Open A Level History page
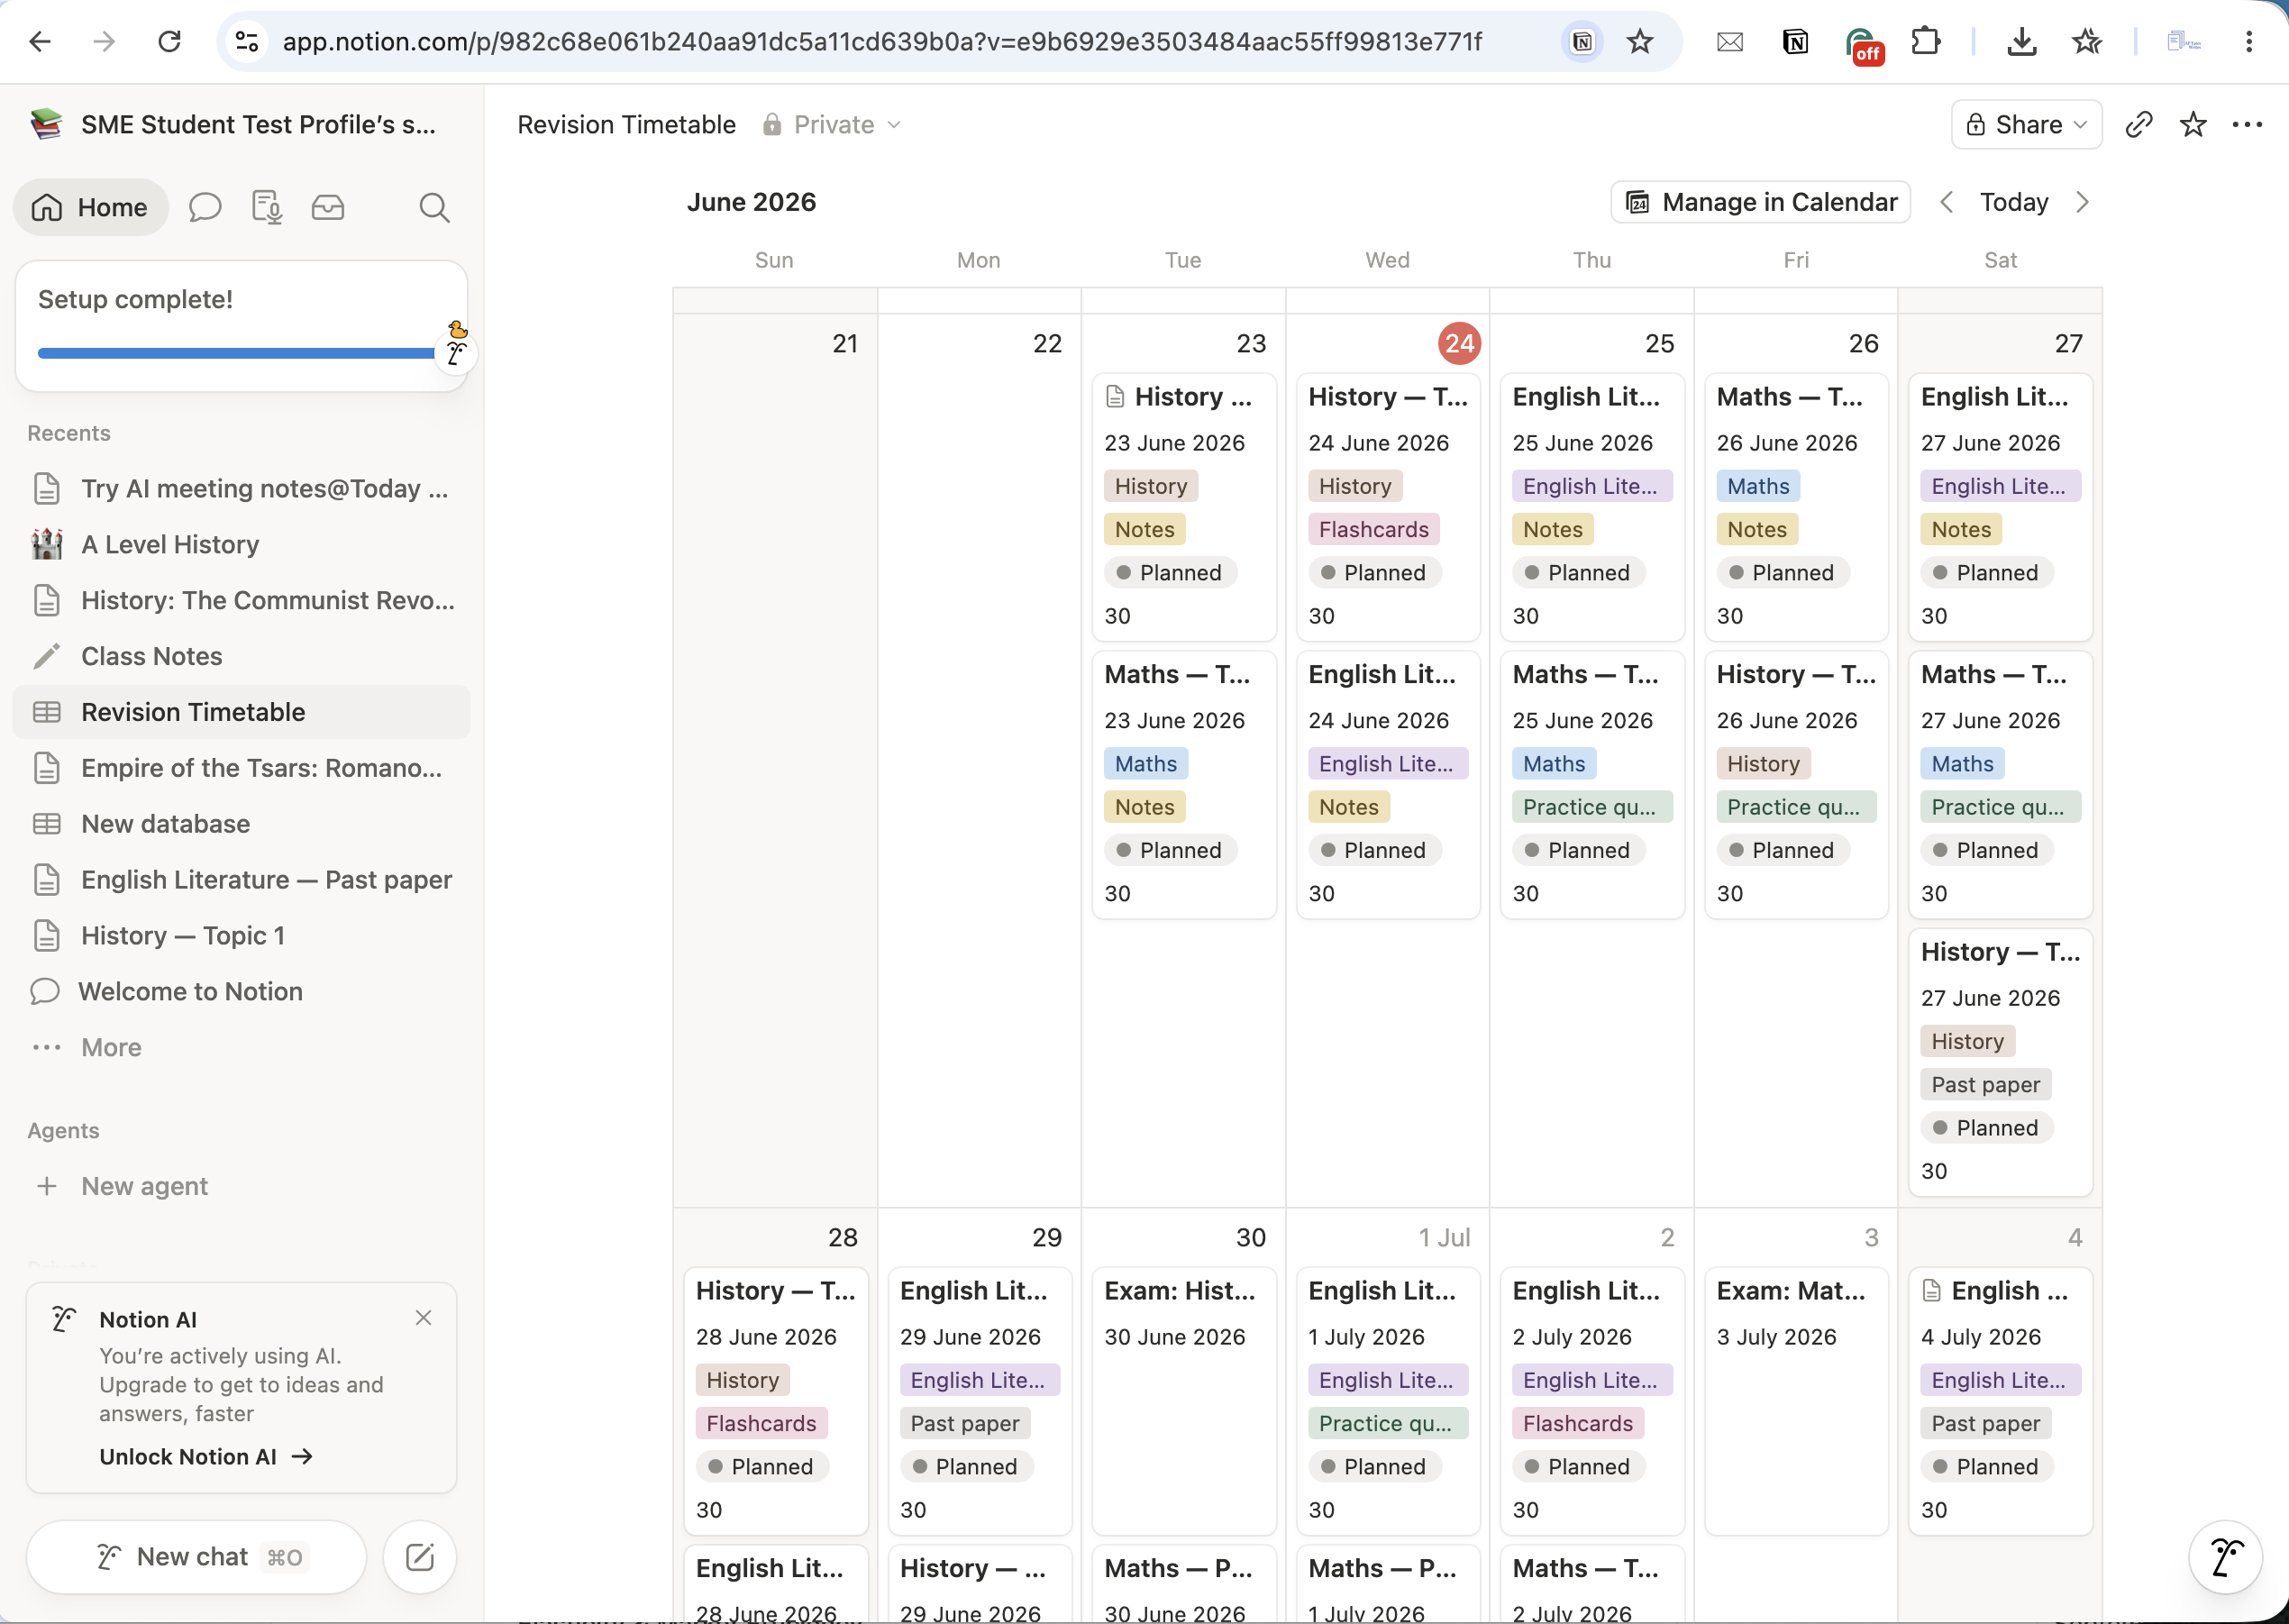This screenshot has width=2289, height=1624. (x=241, y=544)
